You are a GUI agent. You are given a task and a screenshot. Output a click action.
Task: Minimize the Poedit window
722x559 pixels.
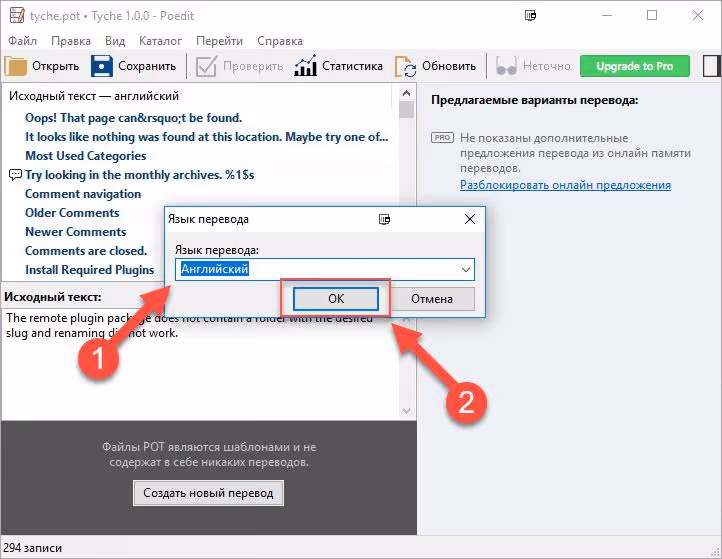607,15
